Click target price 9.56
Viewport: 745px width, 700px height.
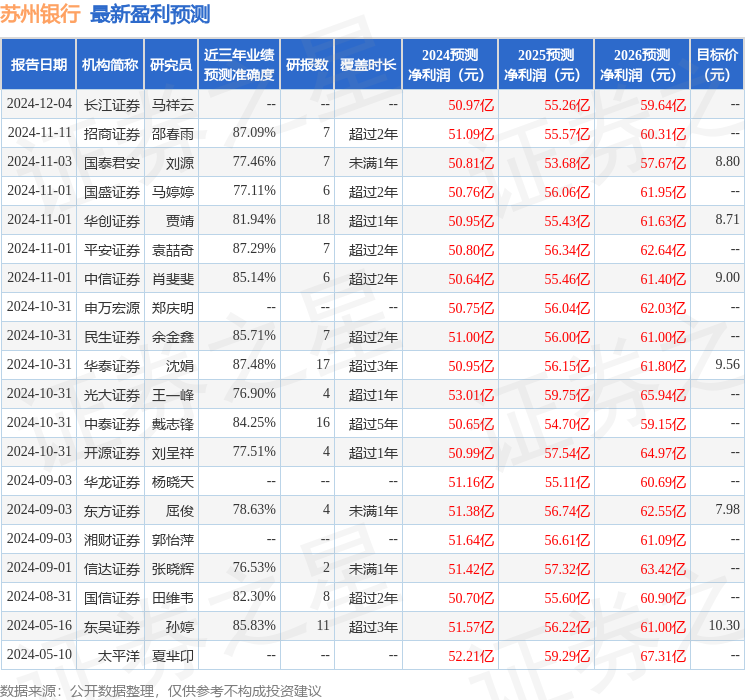tap(727, 364)
